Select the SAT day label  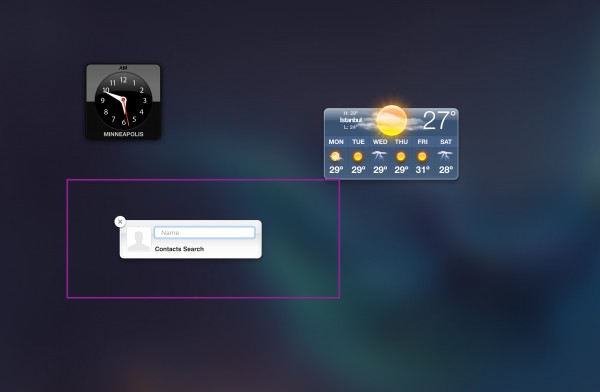[x=446, y=142]
